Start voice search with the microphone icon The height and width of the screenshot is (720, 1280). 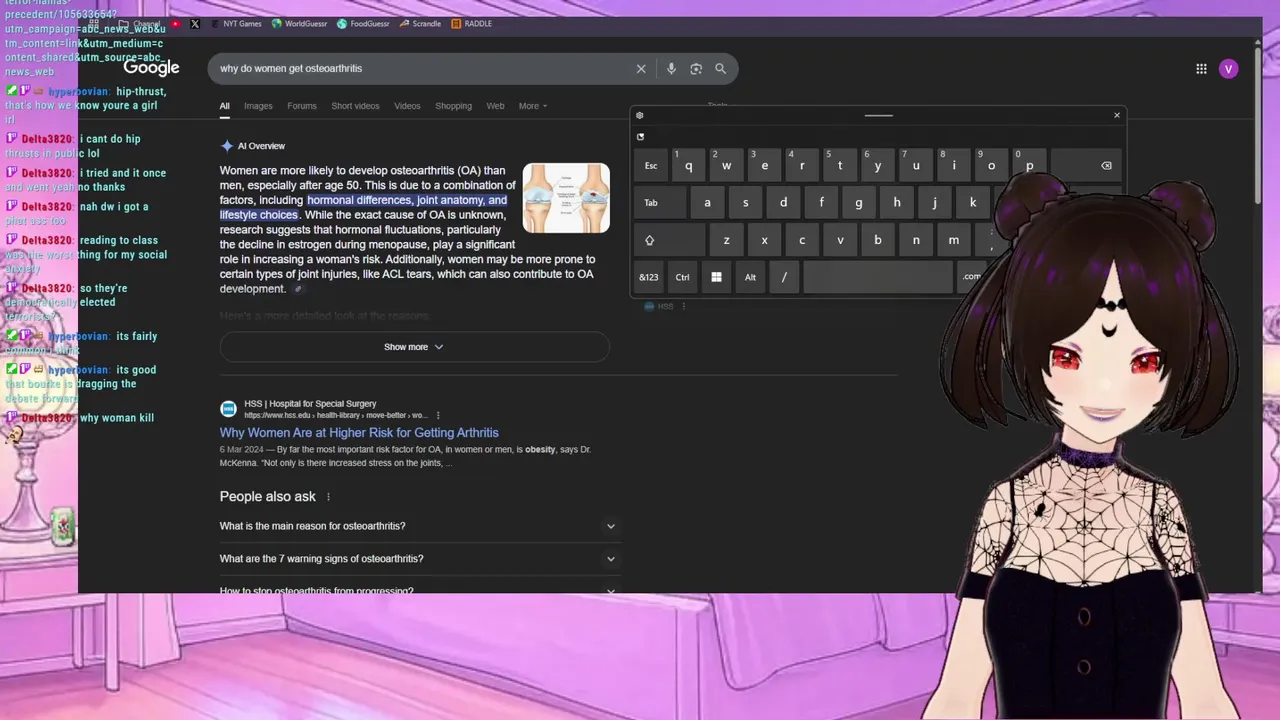coord(671,69)
